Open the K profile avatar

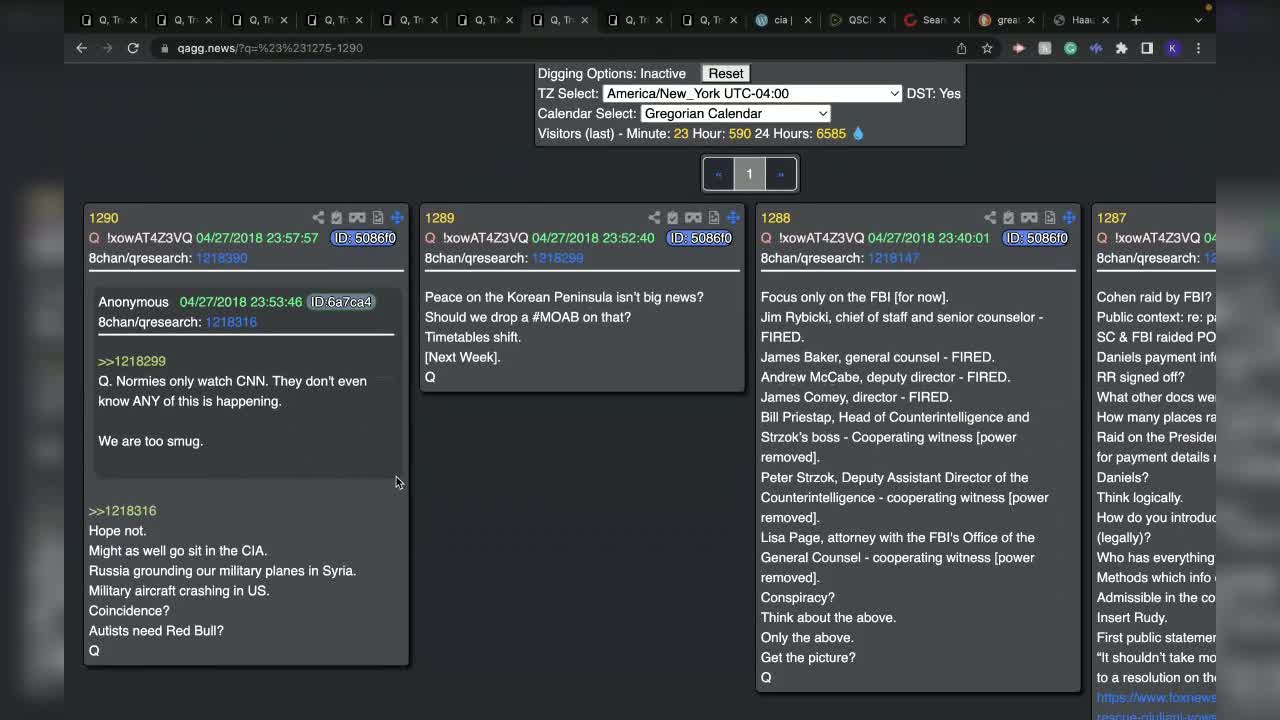click(1173, 48)
